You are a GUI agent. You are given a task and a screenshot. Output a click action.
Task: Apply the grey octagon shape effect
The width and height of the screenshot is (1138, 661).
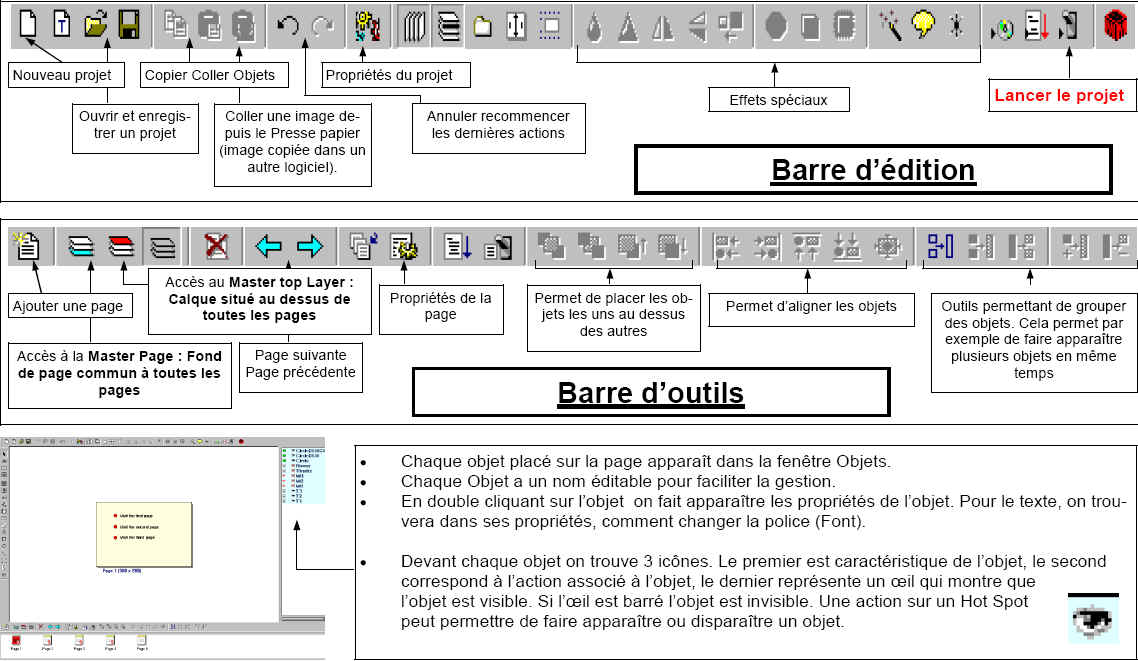[776, 27]
